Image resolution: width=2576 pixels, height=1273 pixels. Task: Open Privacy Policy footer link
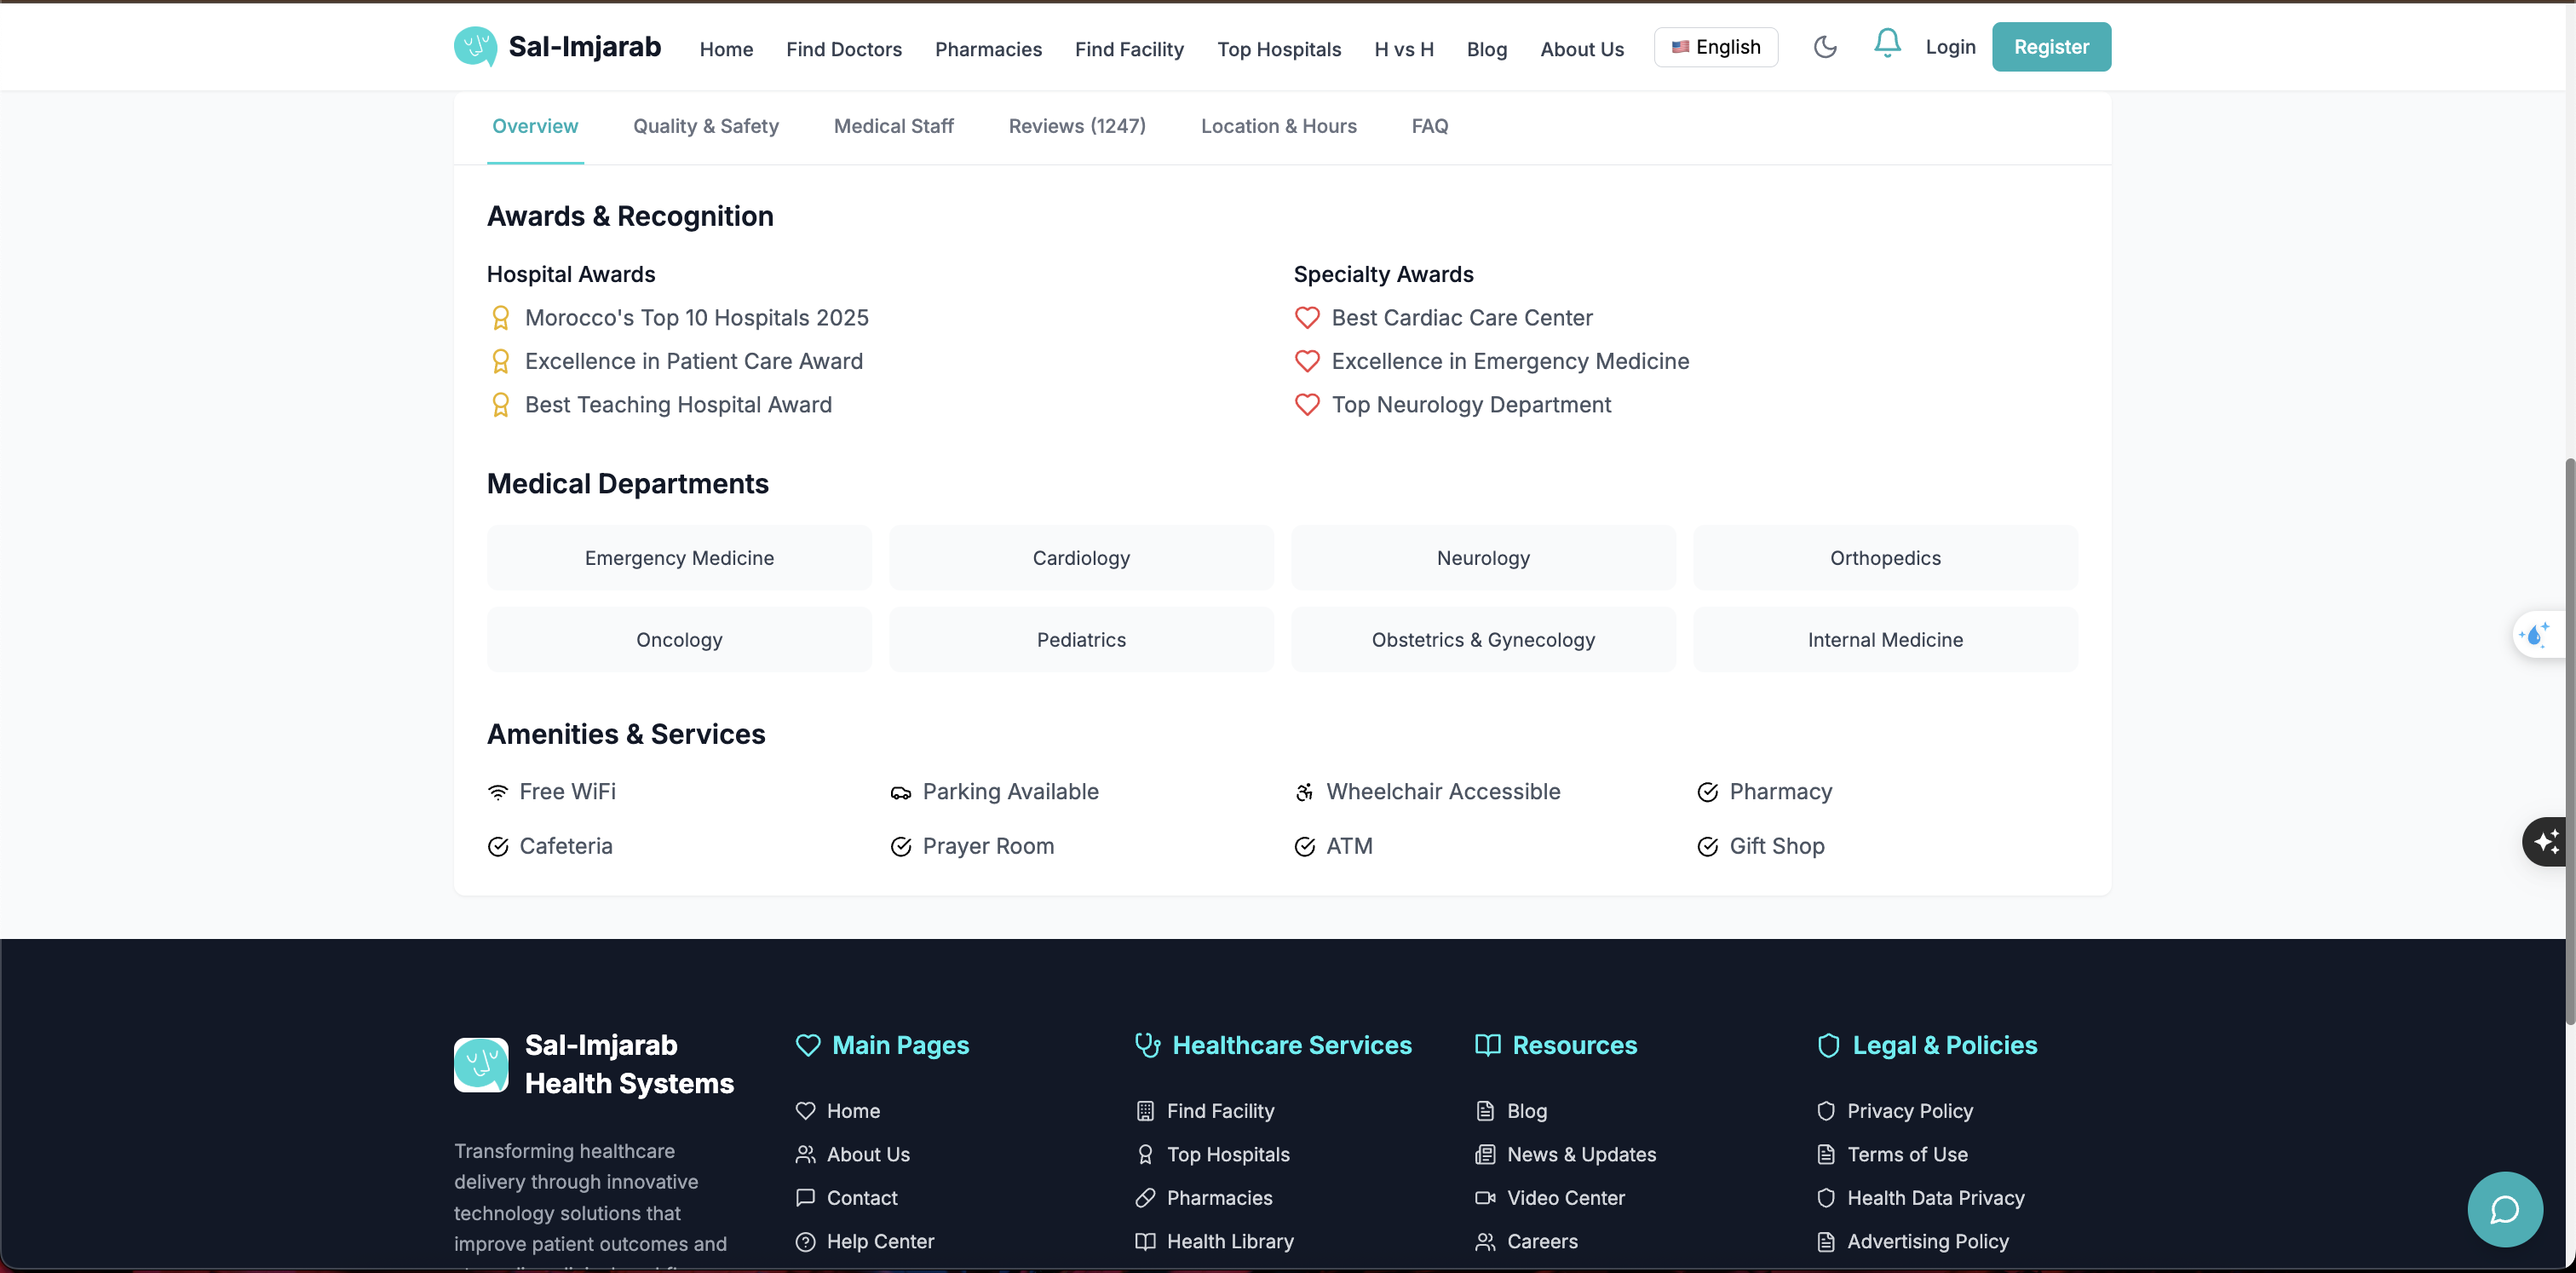1908,1111
